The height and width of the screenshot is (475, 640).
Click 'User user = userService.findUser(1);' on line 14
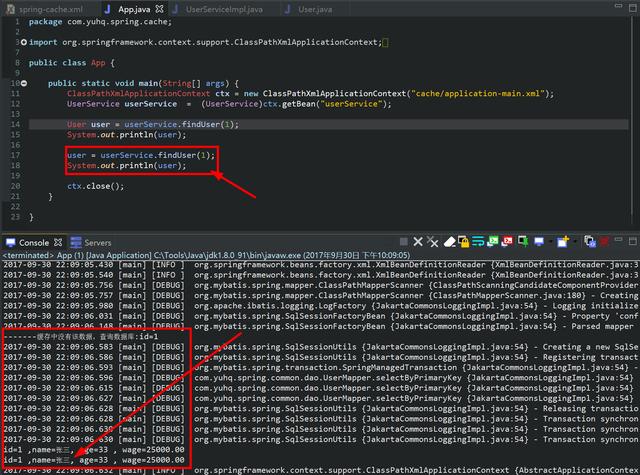pyautogui.click(x=153, y=124)
